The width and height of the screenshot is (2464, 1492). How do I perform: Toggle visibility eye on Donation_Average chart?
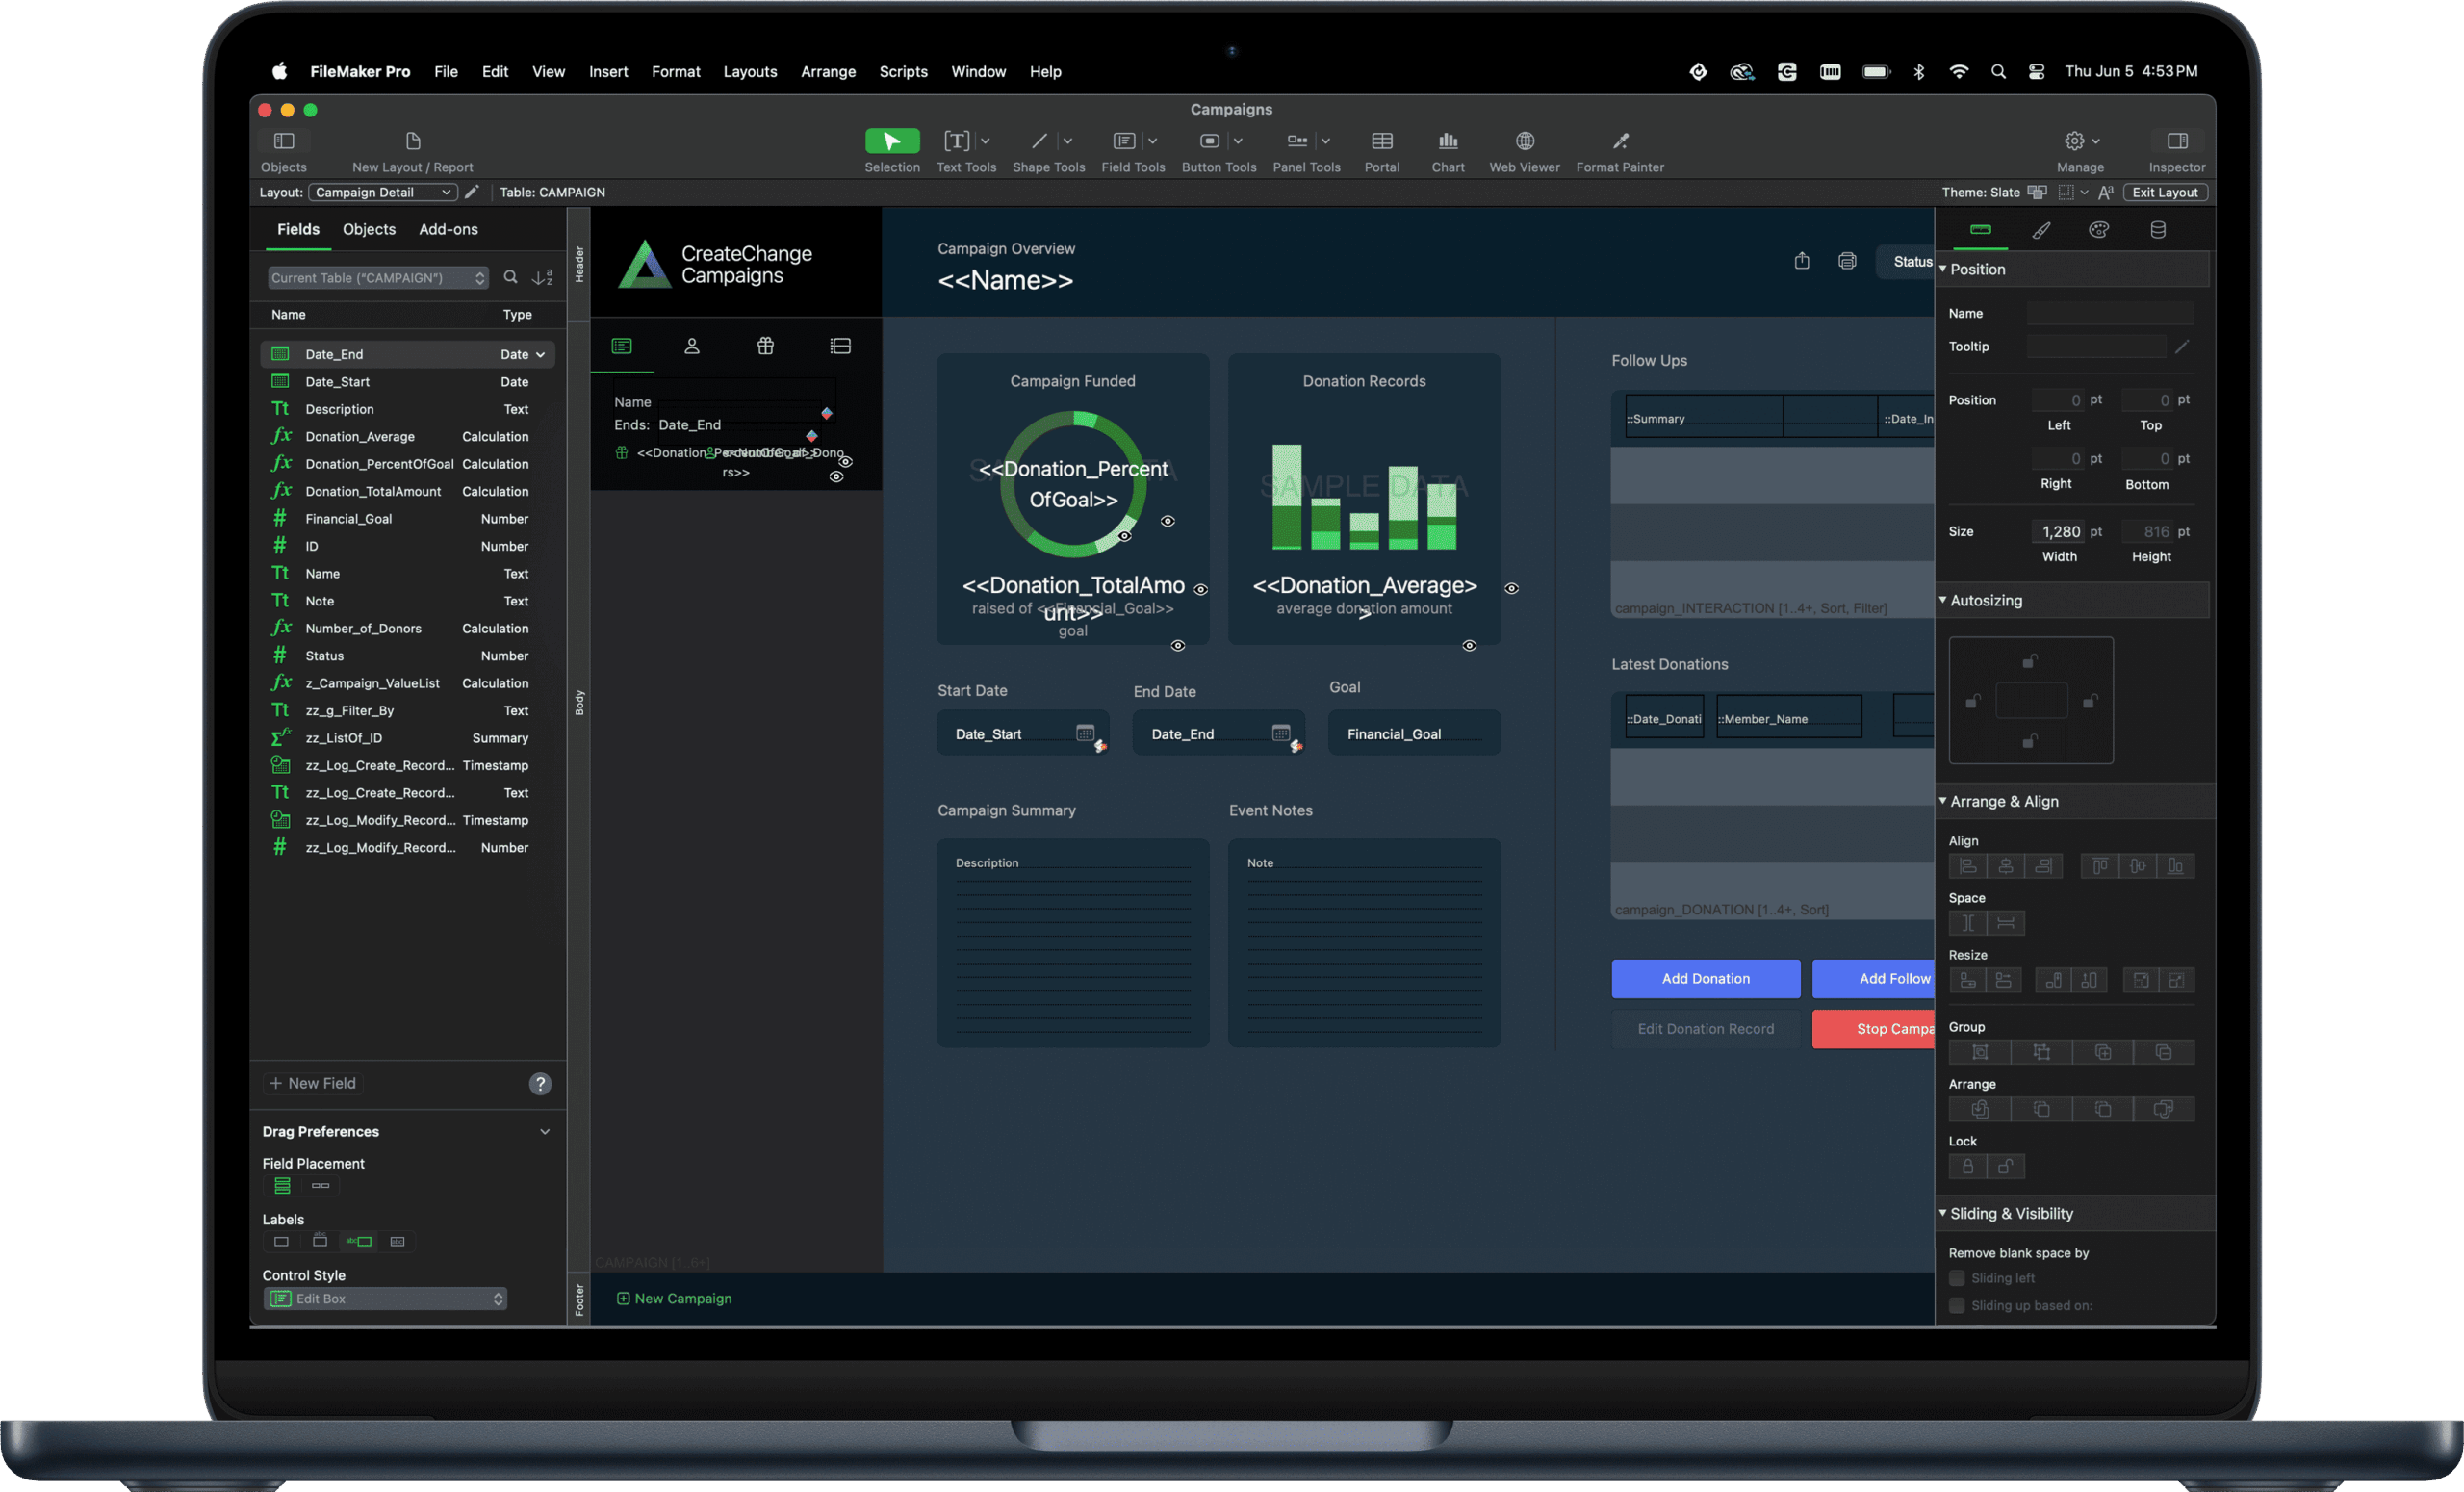(x=1511, y=588)
